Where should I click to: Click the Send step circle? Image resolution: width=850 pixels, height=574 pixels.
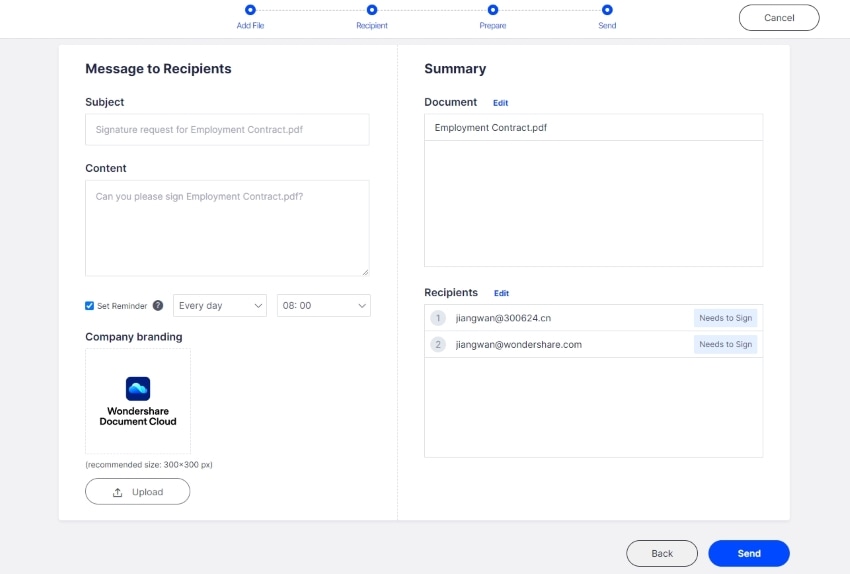click(607, 10)
